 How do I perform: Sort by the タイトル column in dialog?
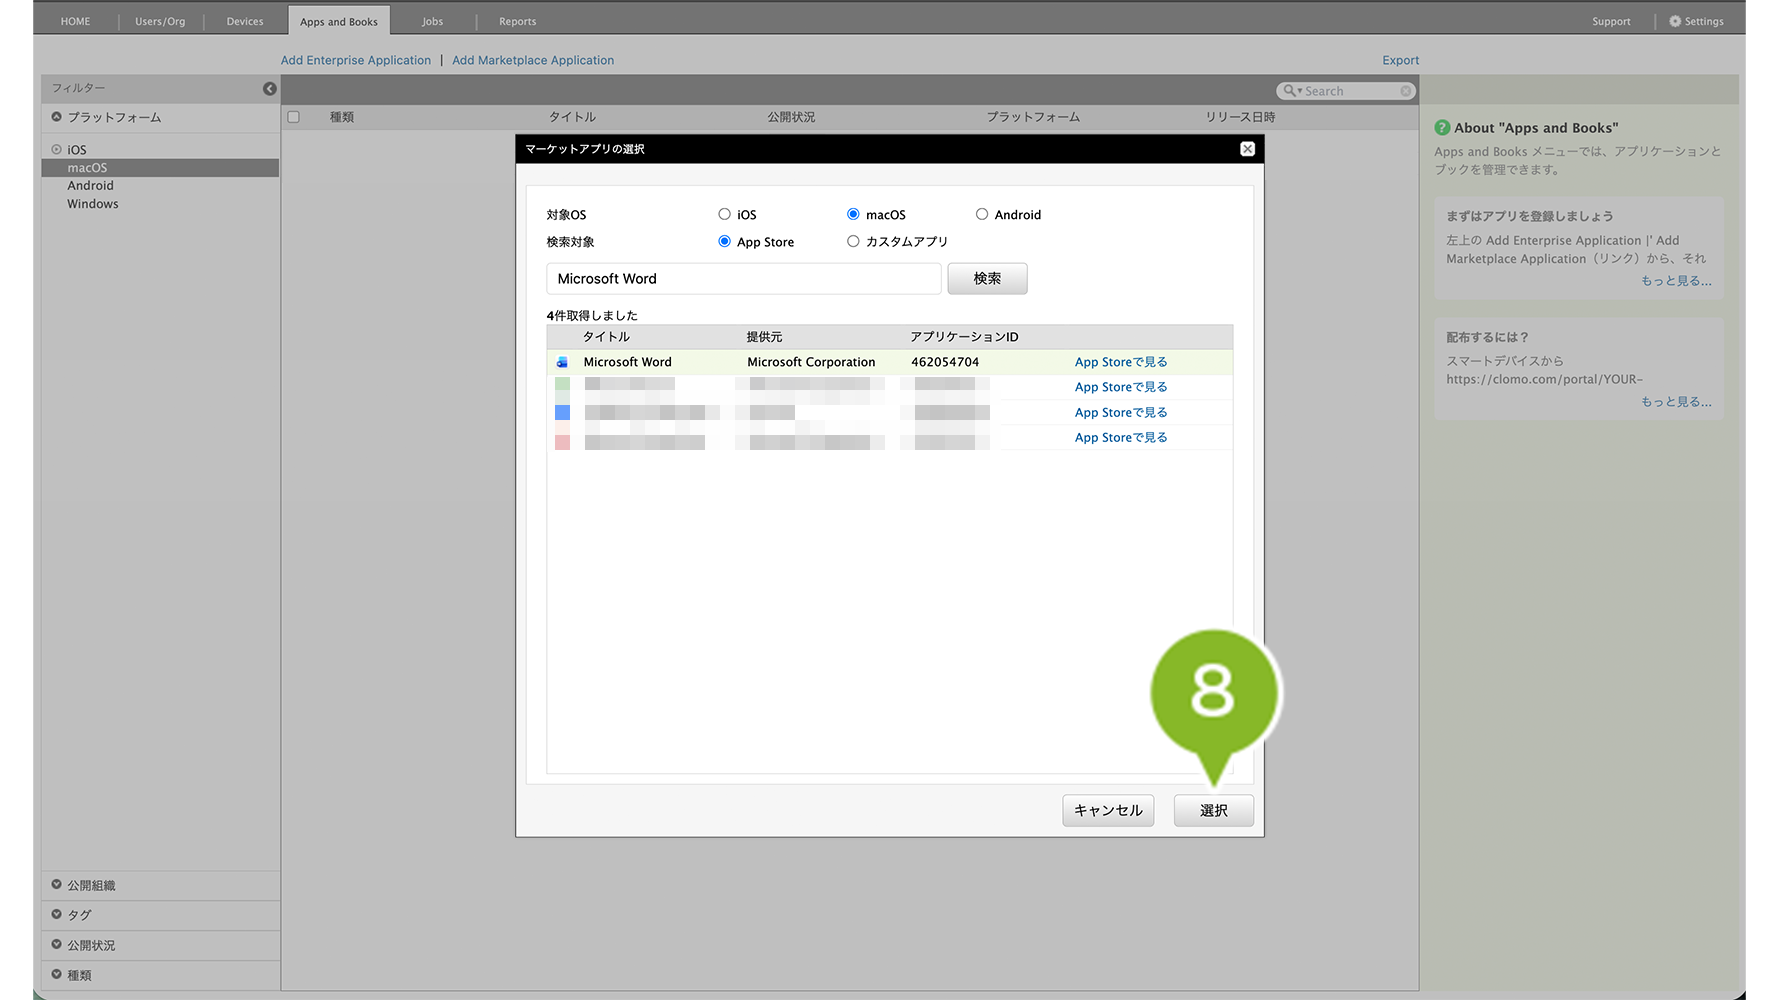(x=606, y=337)
